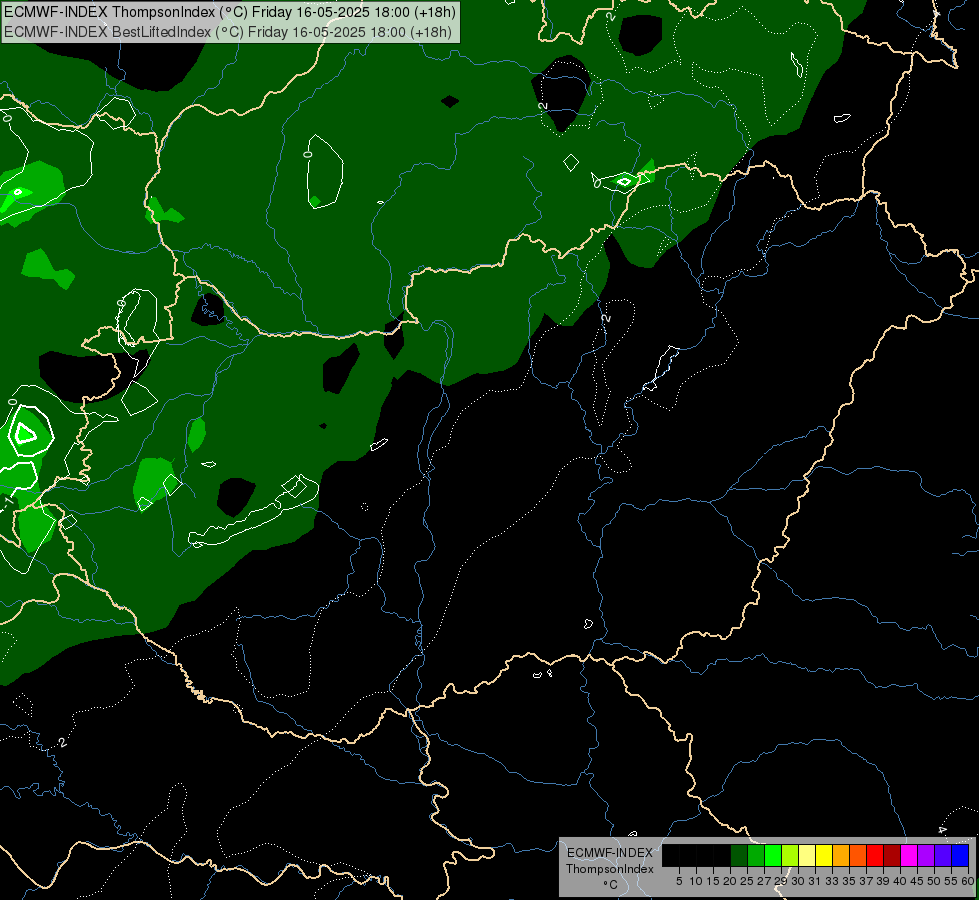
Task: Select the bright green 27-29 legend swatch
Action: 773,855
